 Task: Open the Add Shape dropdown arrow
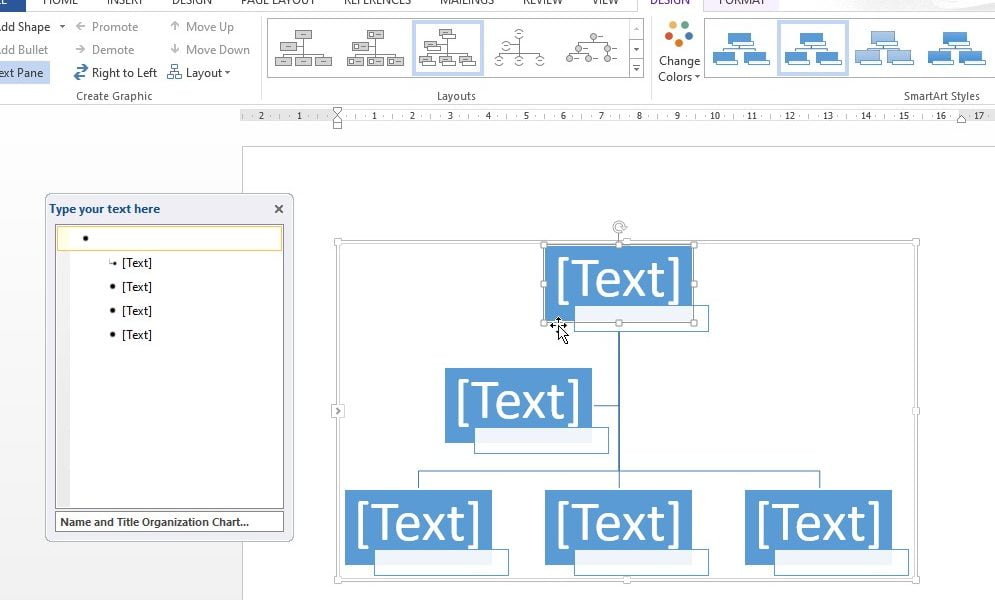62,27
